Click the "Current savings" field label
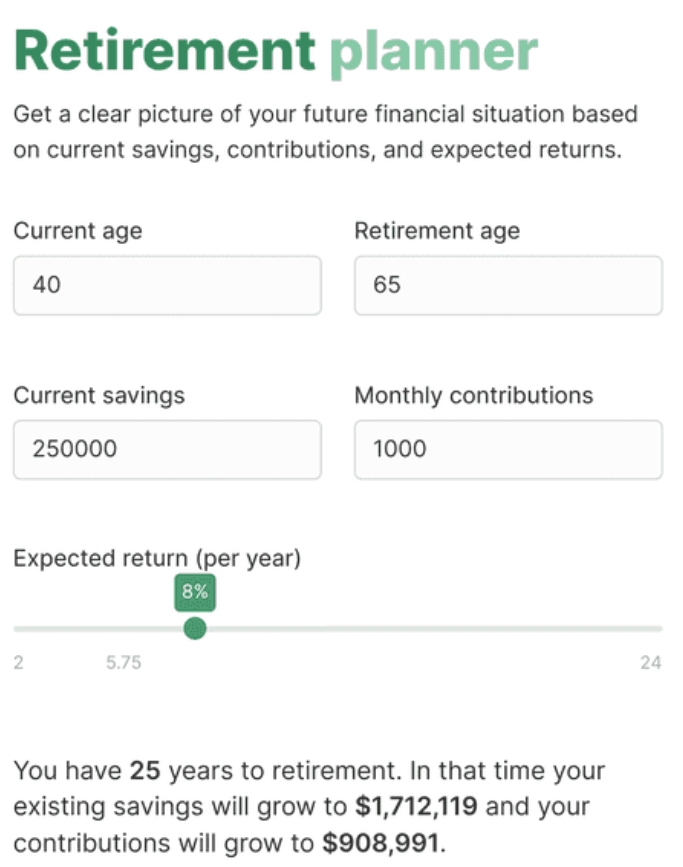 99,395
